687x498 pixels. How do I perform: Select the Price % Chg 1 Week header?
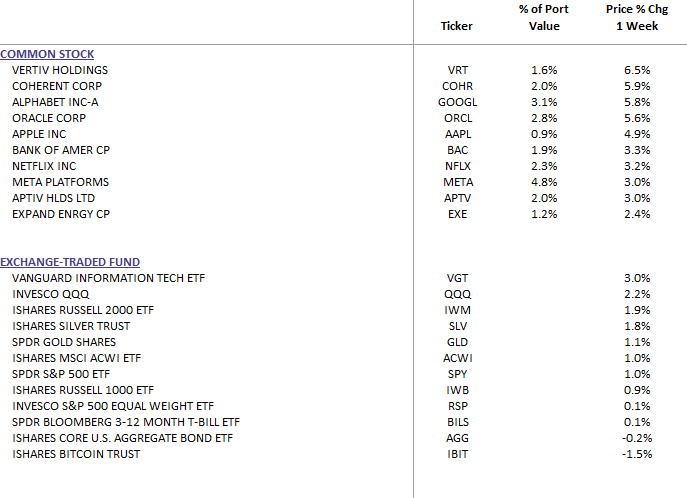(x=637, y=18)
